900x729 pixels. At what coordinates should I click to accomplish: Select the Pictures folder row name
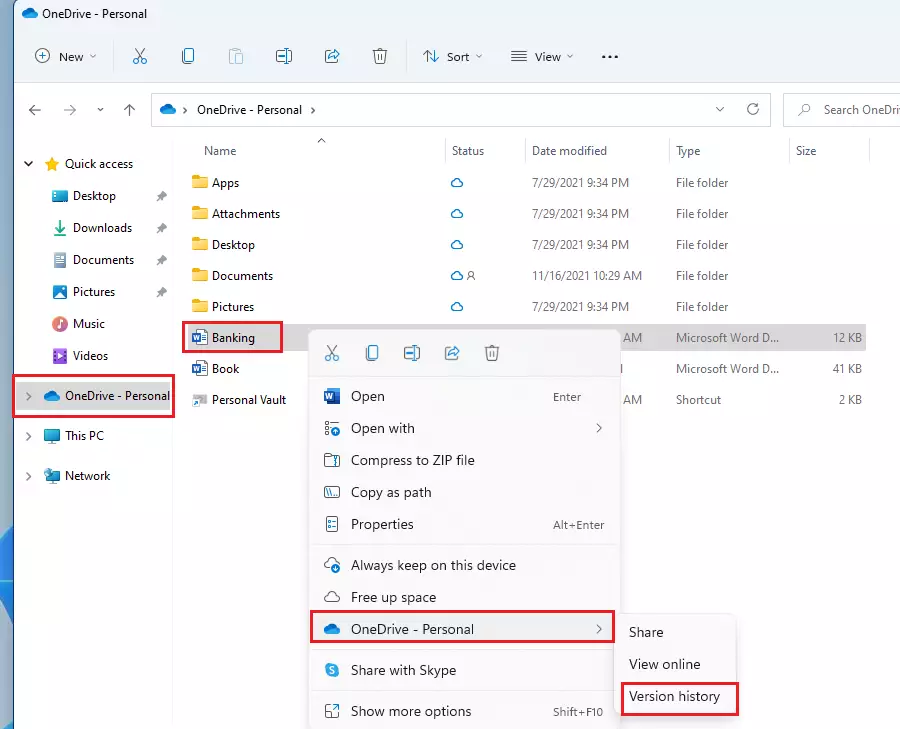[x=232, y=307]
